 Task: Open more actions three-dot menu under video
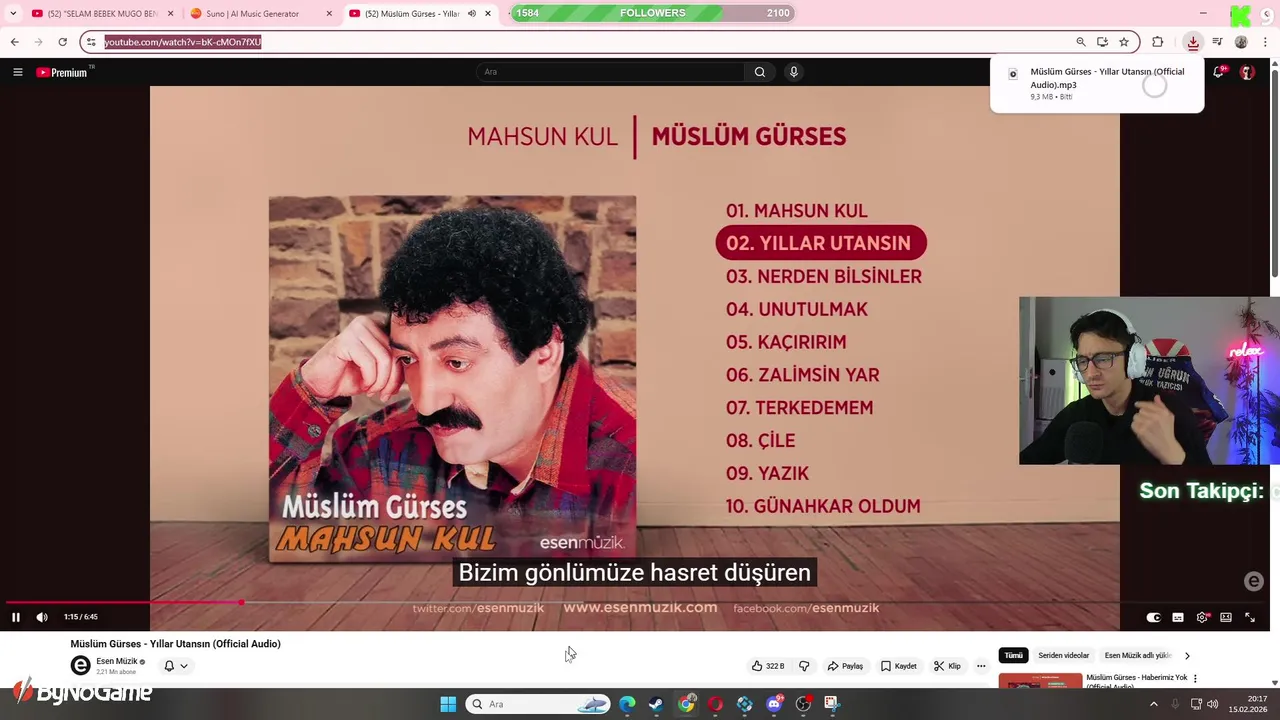coord(981,666)
